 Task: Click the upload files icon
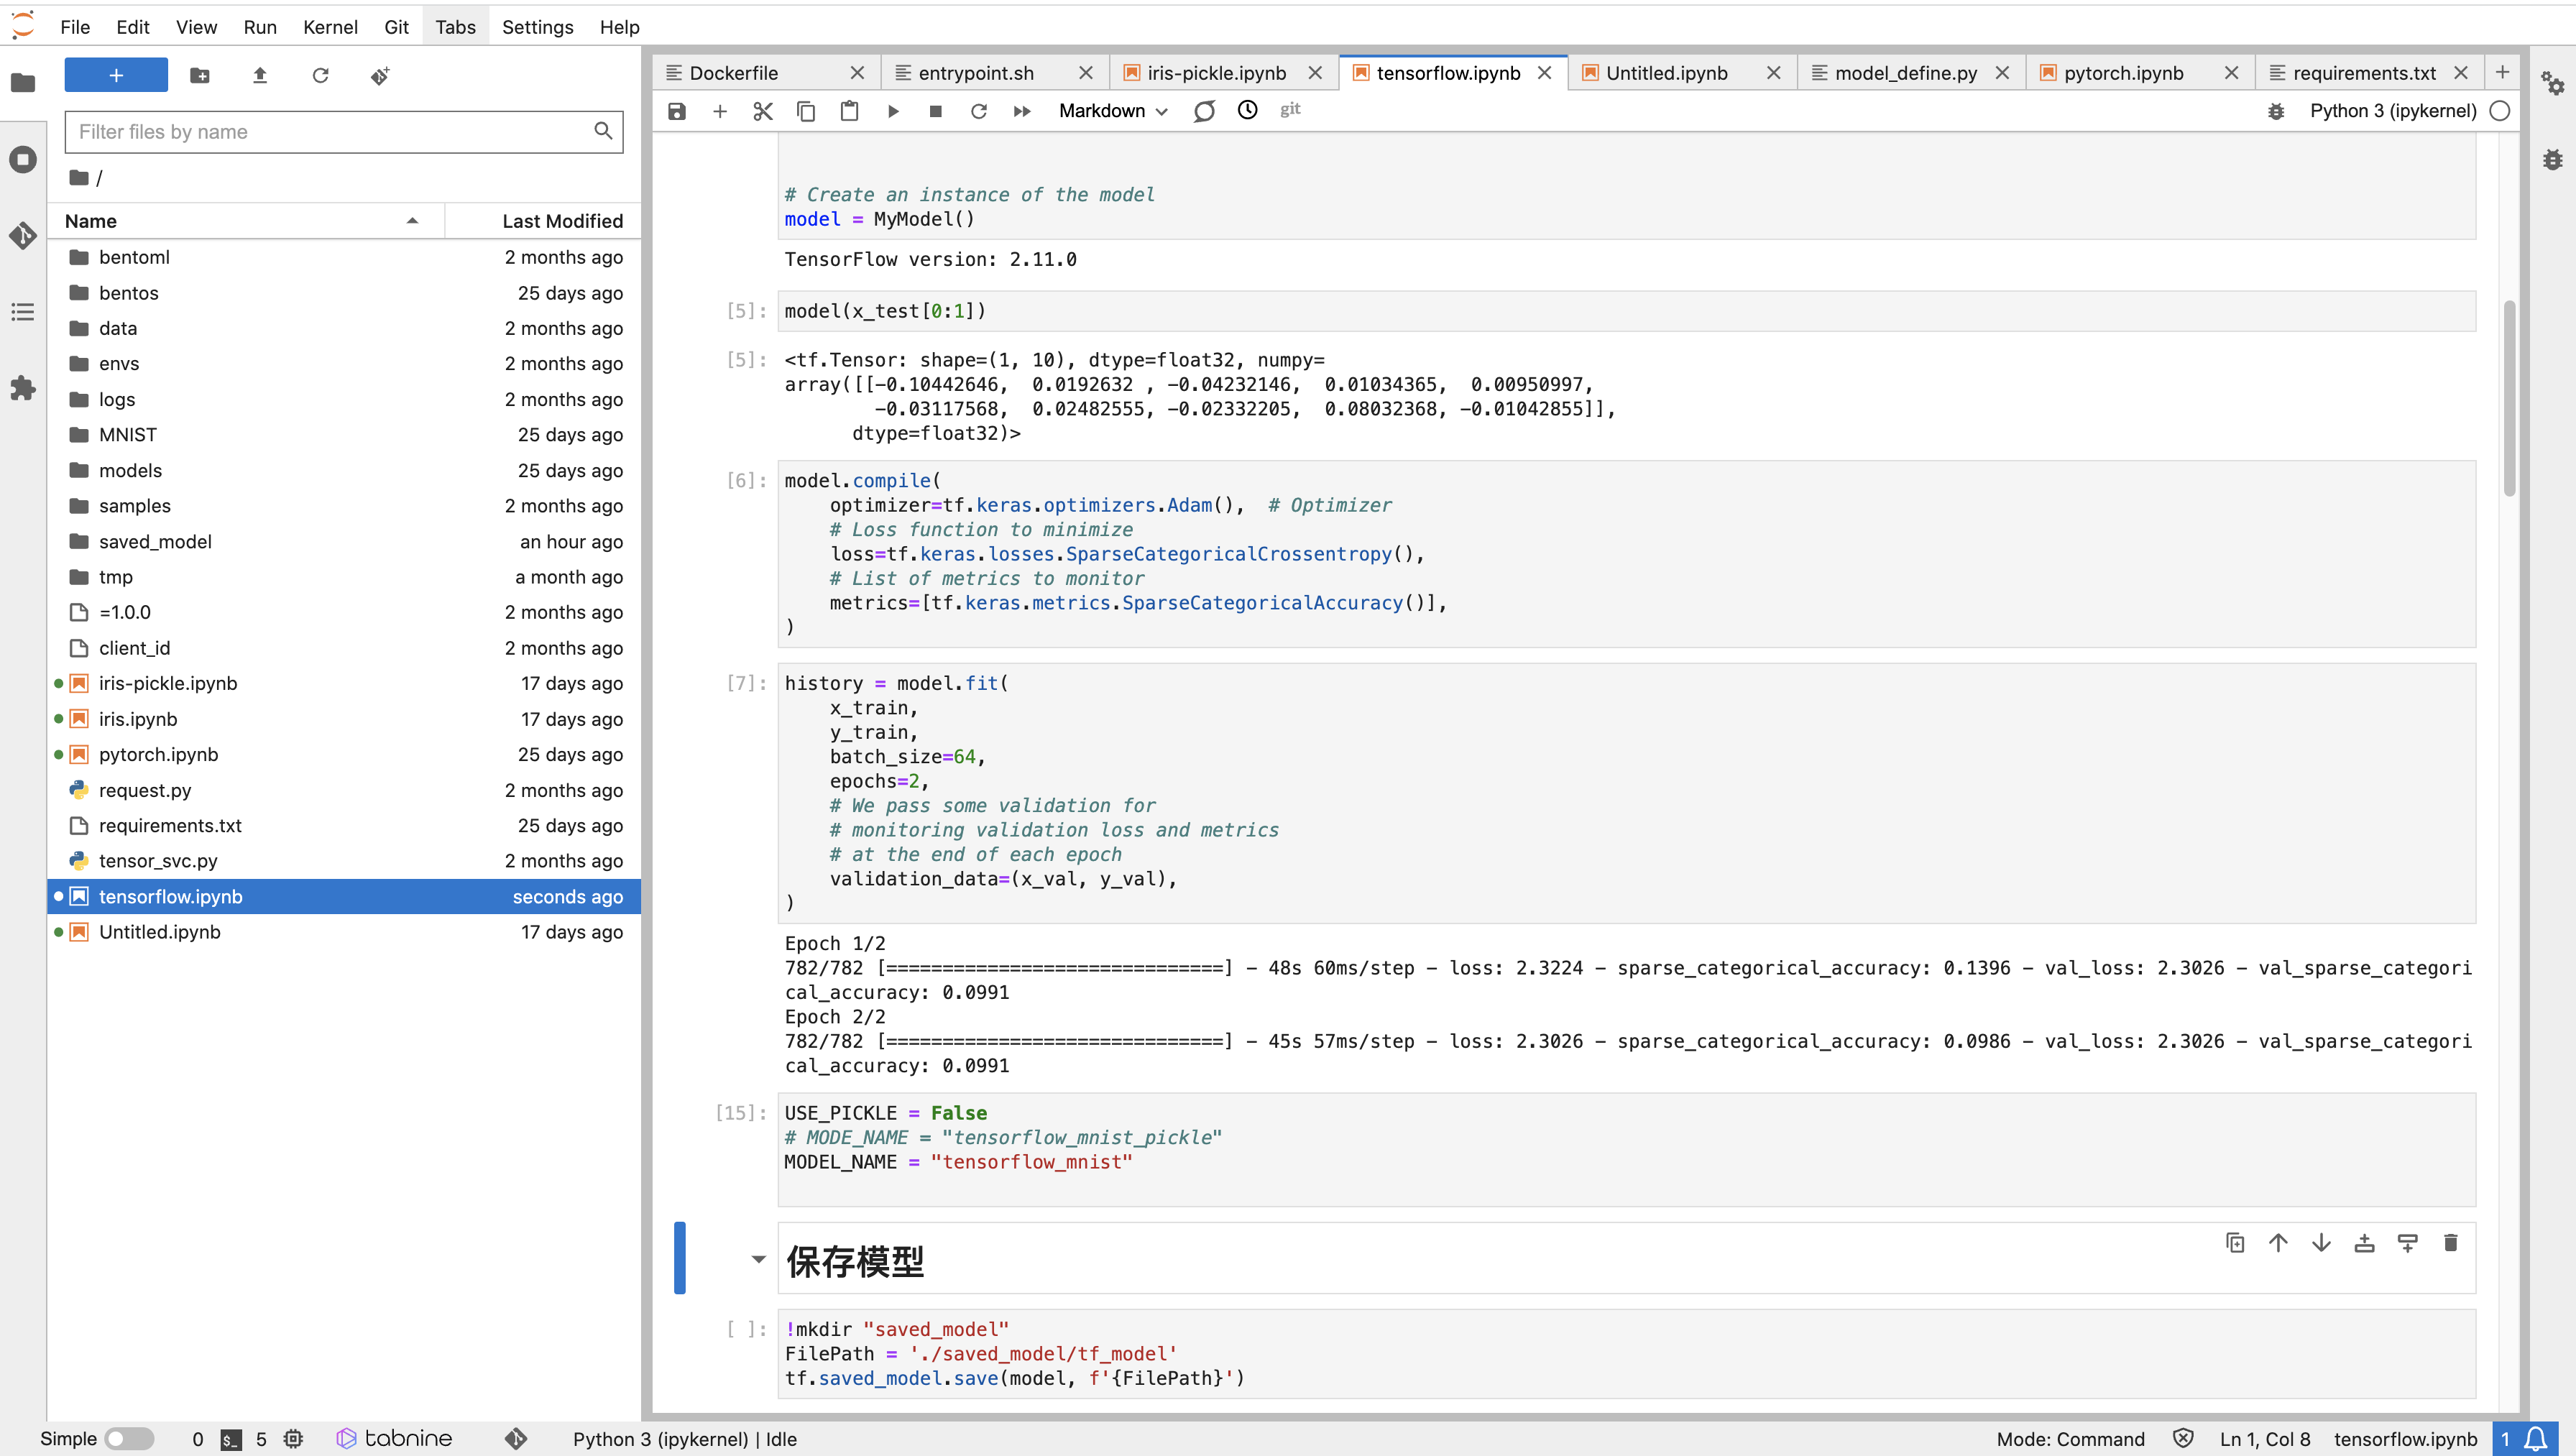(260, 75)
